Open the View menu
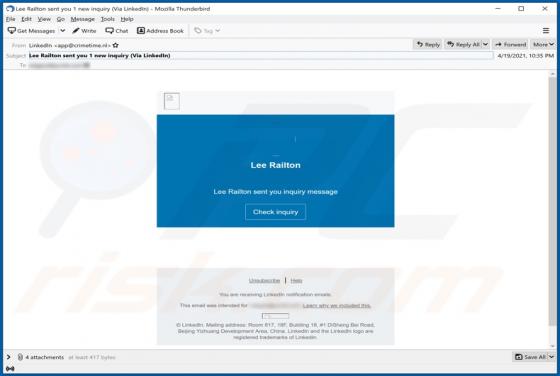560x376 pixels. coord(44,19)
